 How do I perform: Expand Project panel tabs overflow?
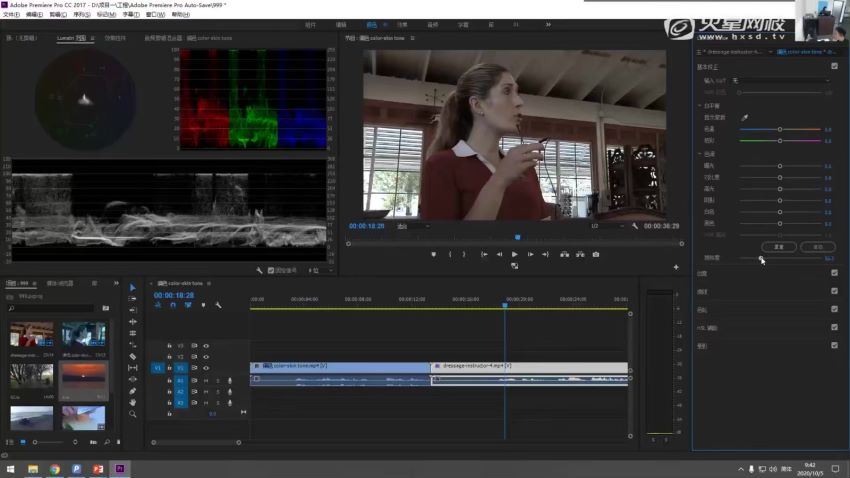coord(116,283)
